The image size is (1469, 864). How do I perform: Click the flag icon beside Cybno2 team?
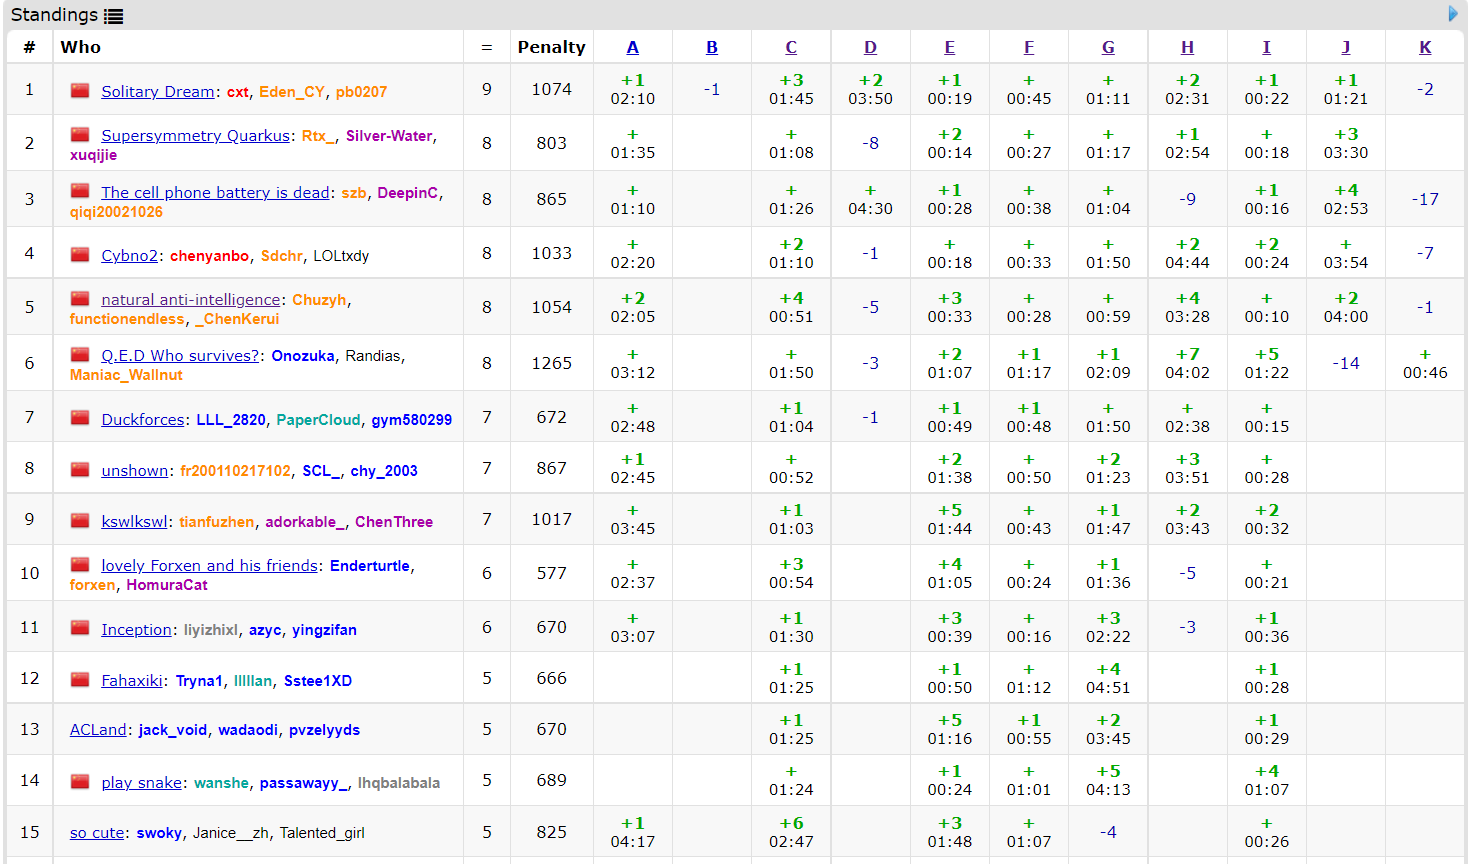(x=80, y=255)
